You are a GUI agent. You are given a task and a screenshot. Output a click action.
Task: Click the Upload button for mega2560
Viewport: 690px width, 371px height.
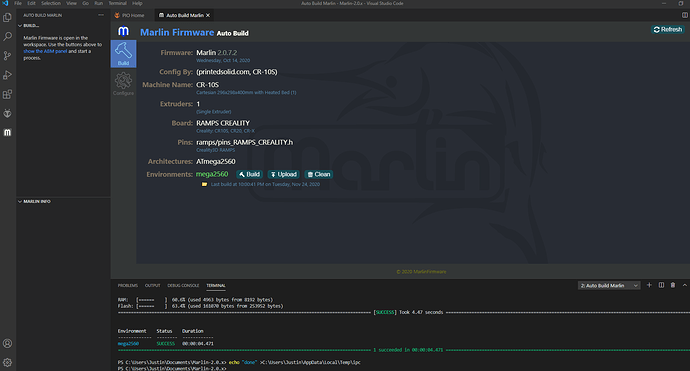pyautogui.click(x=283, y=174)
